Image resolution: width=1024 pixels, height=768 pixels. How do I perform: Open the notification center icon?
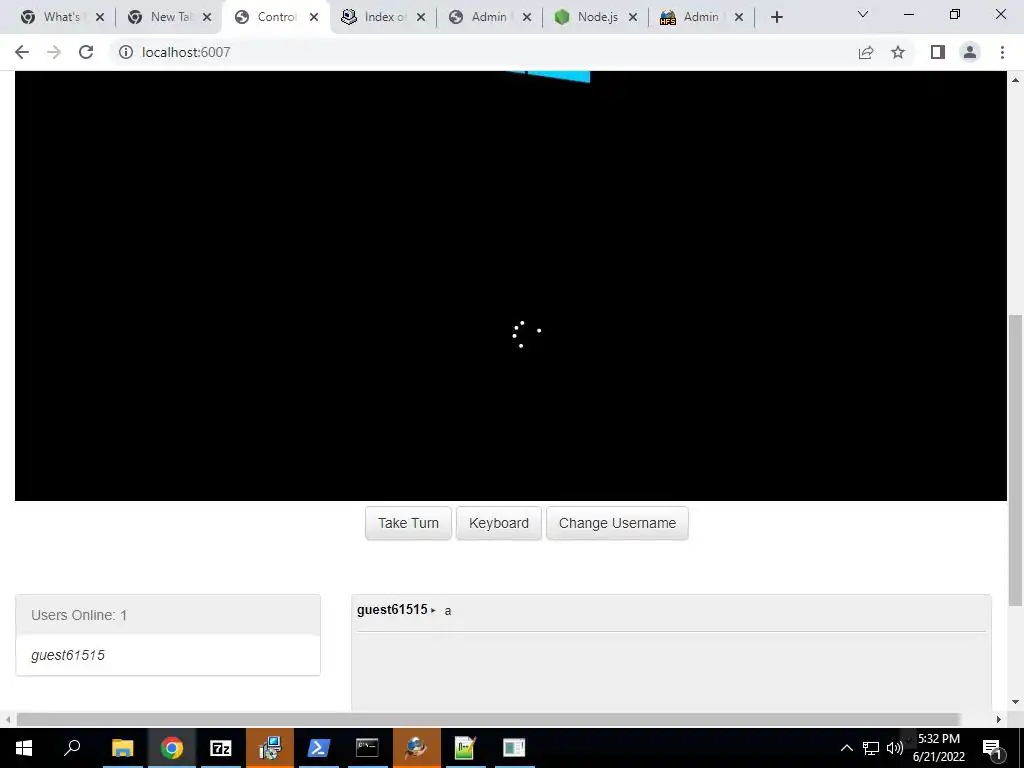[x=992, y=748]
